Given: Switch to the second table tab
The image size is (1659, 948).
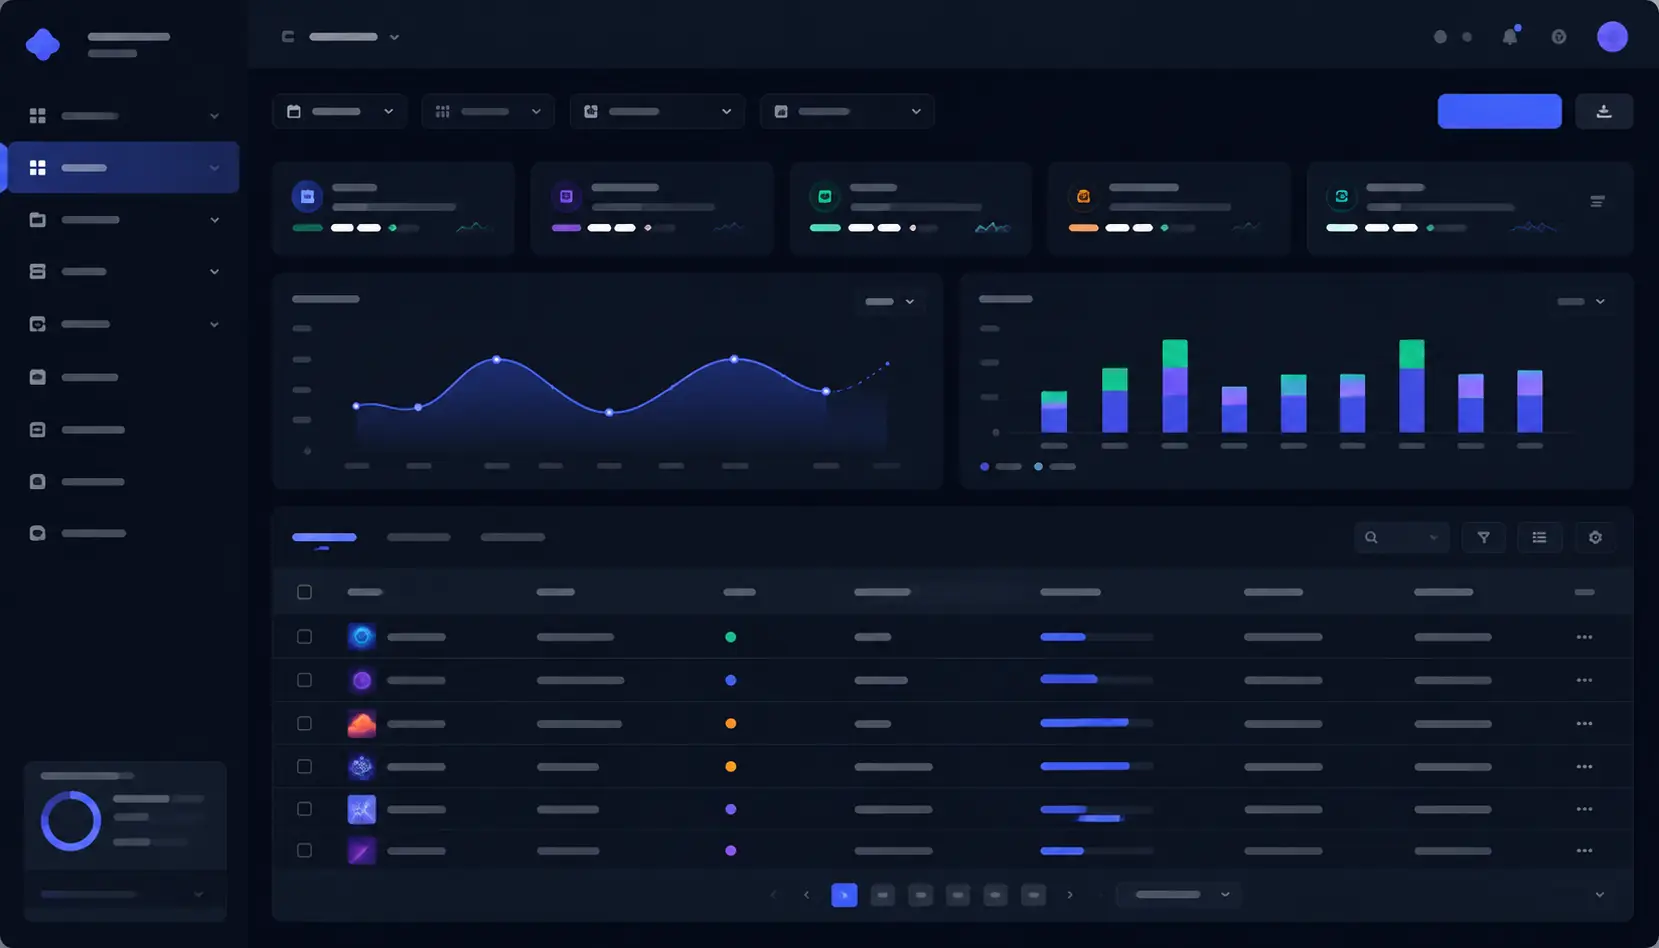Looking at the screenshot, I should point(418,537).
